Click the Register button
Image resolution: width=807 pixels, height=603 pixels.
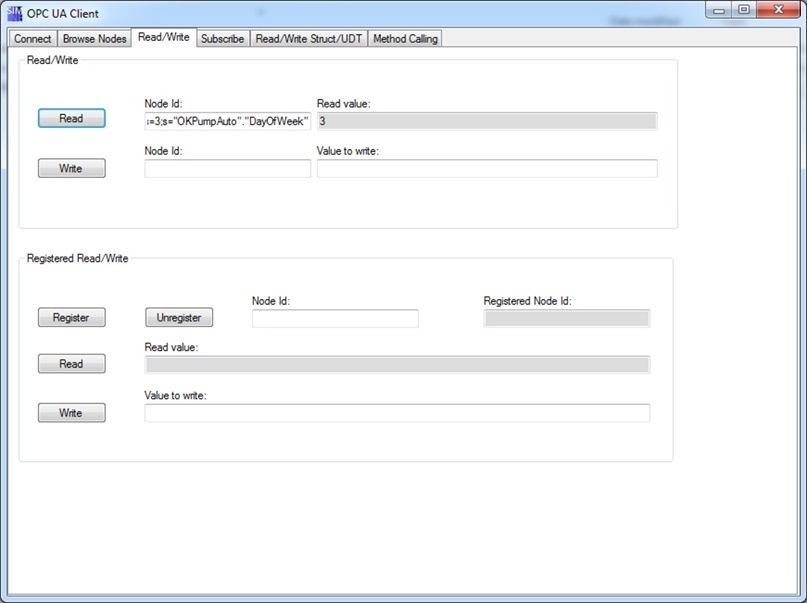pos(72,317)
